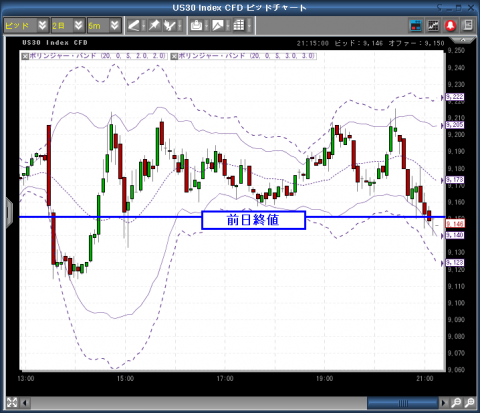Click the Bollinger Band (20, 0, 5, 3.0, 3.0) label
480x413 pixels.
[247, 56]
